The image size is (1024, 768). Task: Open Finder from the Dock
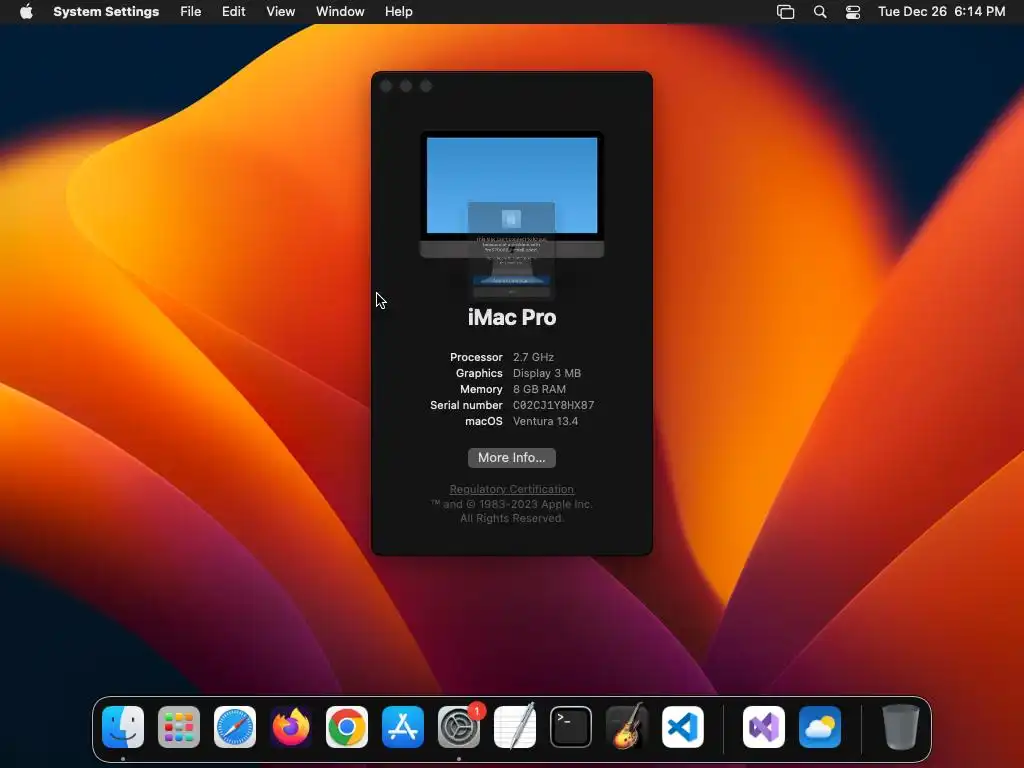coord(123,727)
